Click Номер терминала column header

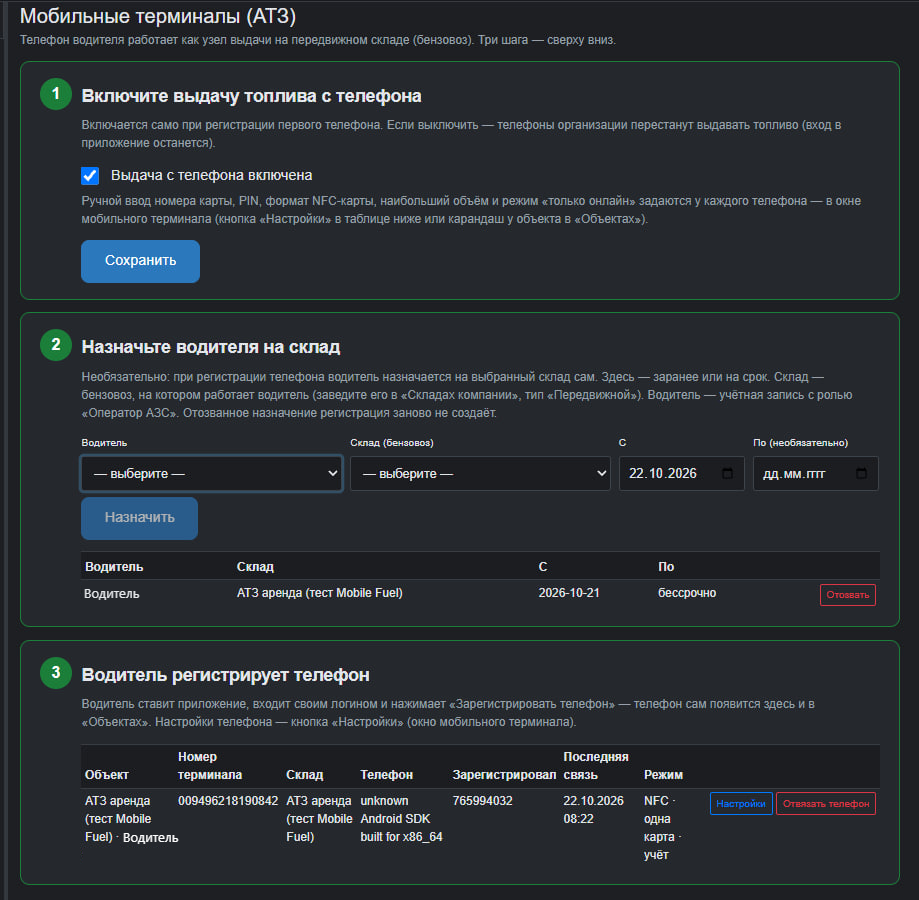[210, 766]
